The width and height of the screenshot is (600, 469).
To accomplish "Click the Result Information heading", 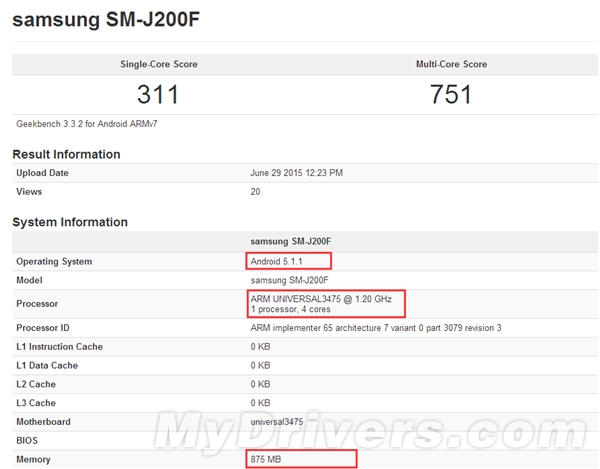I will point(66,154).
